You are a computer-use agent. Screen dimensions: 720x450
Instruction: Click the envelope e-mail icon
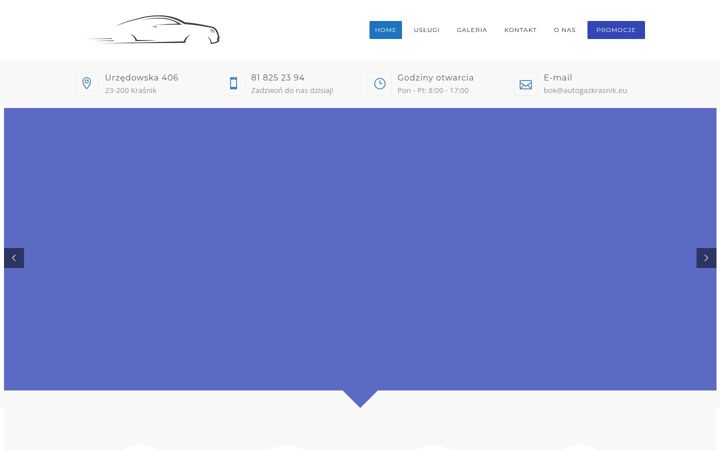pos(525,84)
